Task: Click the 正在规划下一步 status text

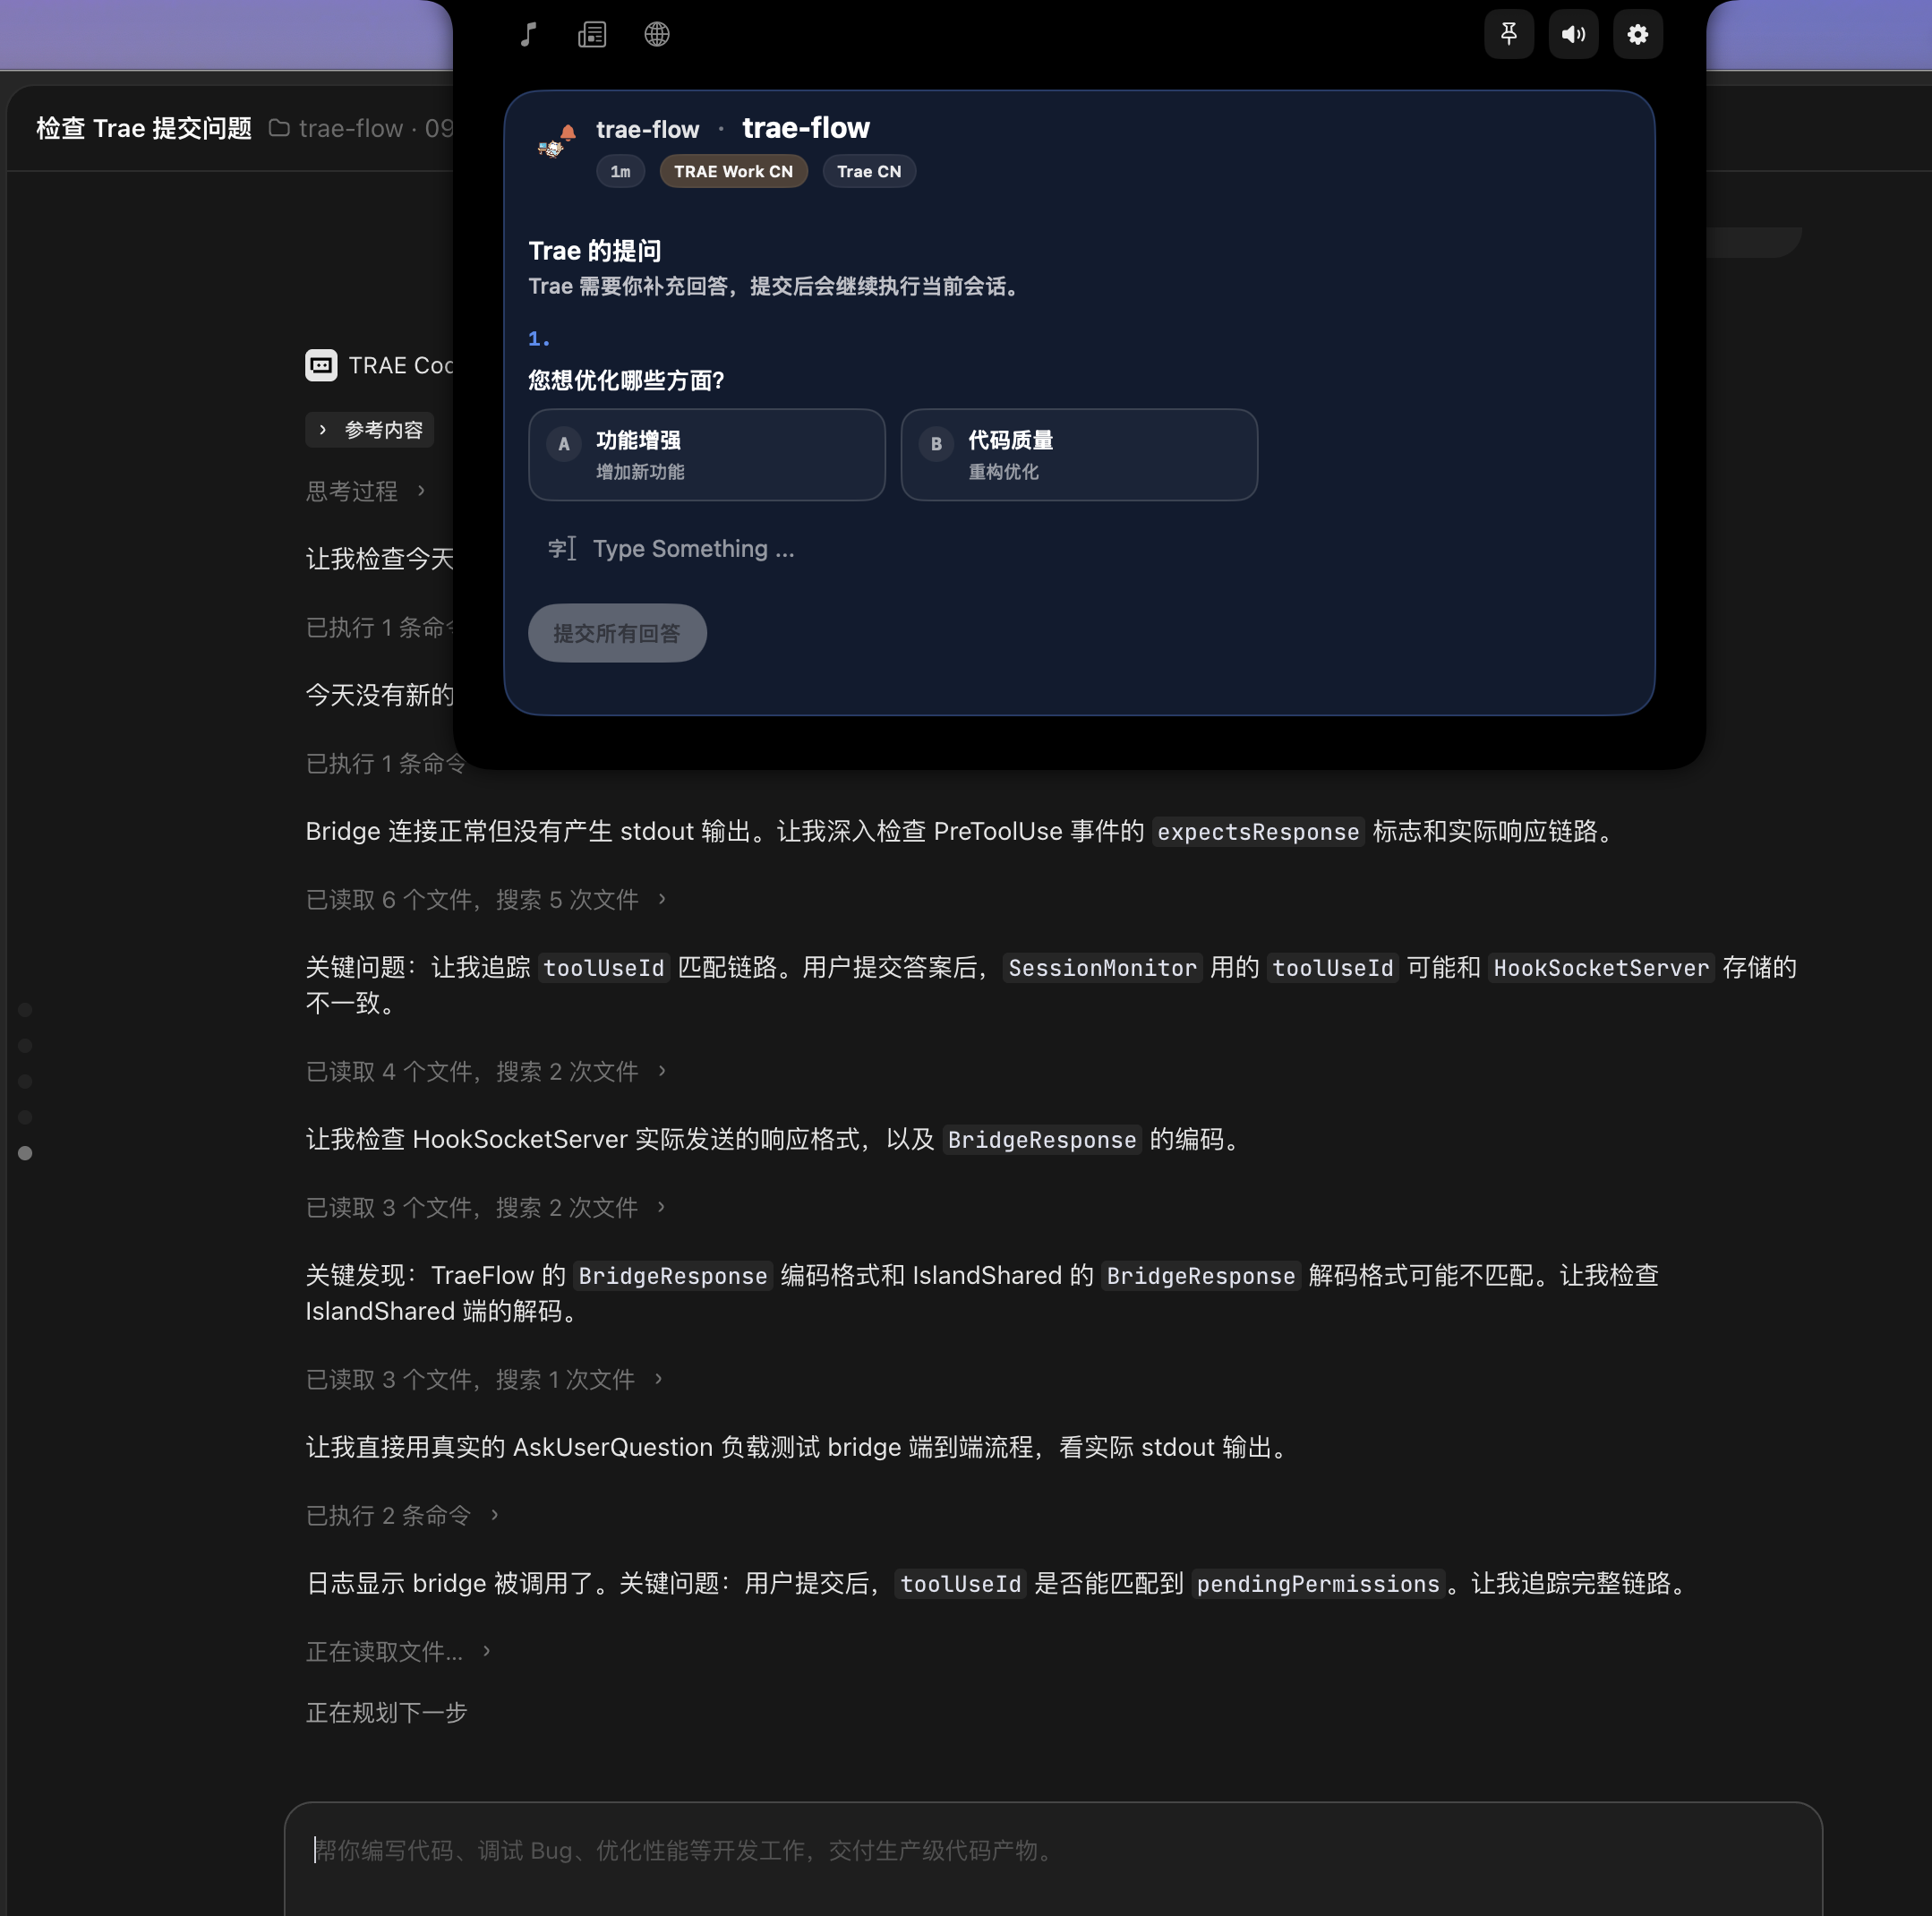Action: point(386,1713)
